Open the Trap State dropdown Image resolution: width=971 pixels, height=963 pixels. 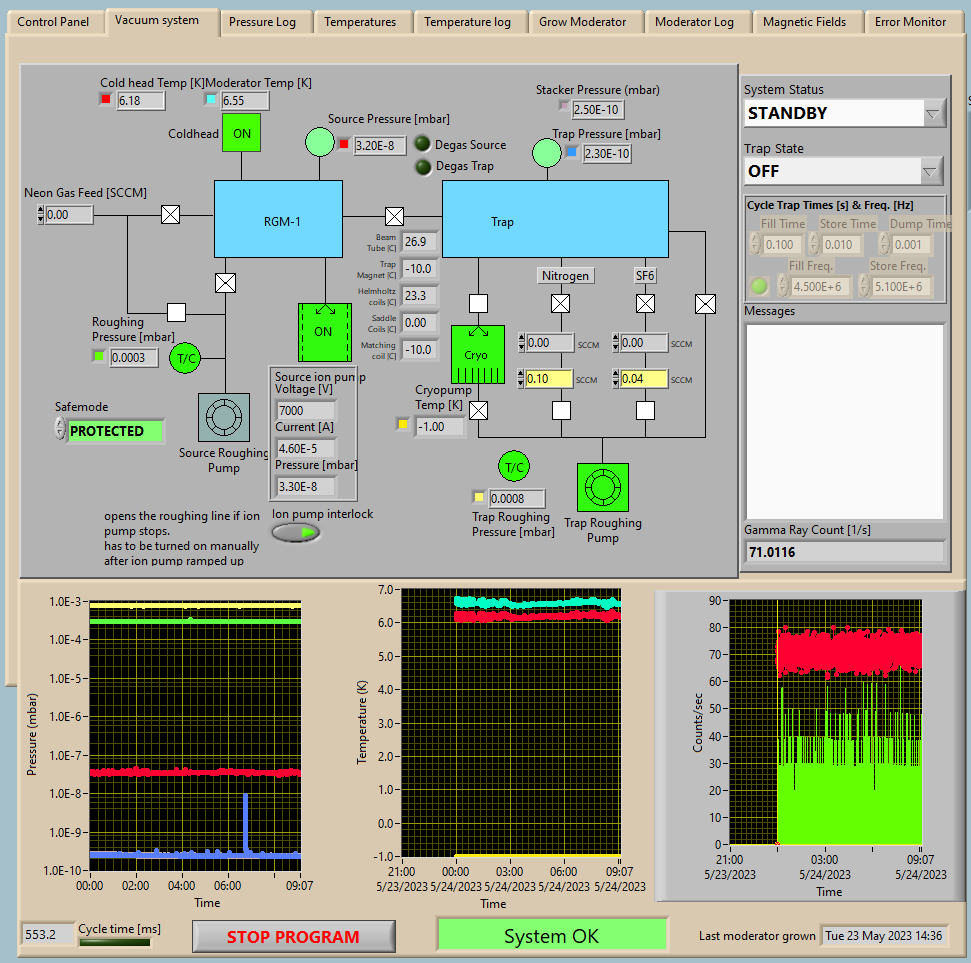[x=932, y=171]
